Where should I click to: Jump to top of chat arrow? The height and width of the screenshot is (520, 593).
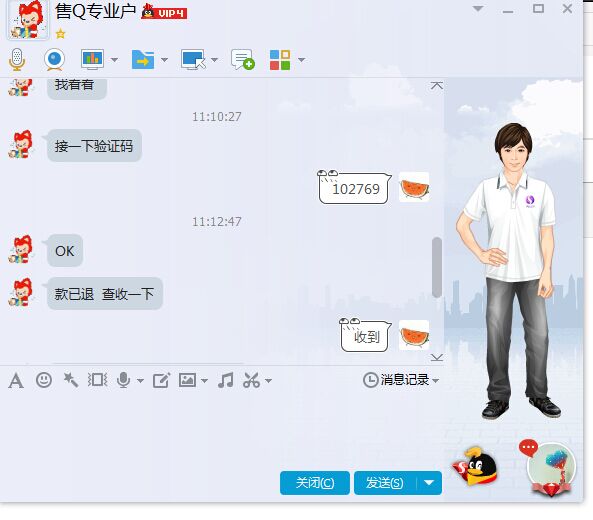[437, 85]
